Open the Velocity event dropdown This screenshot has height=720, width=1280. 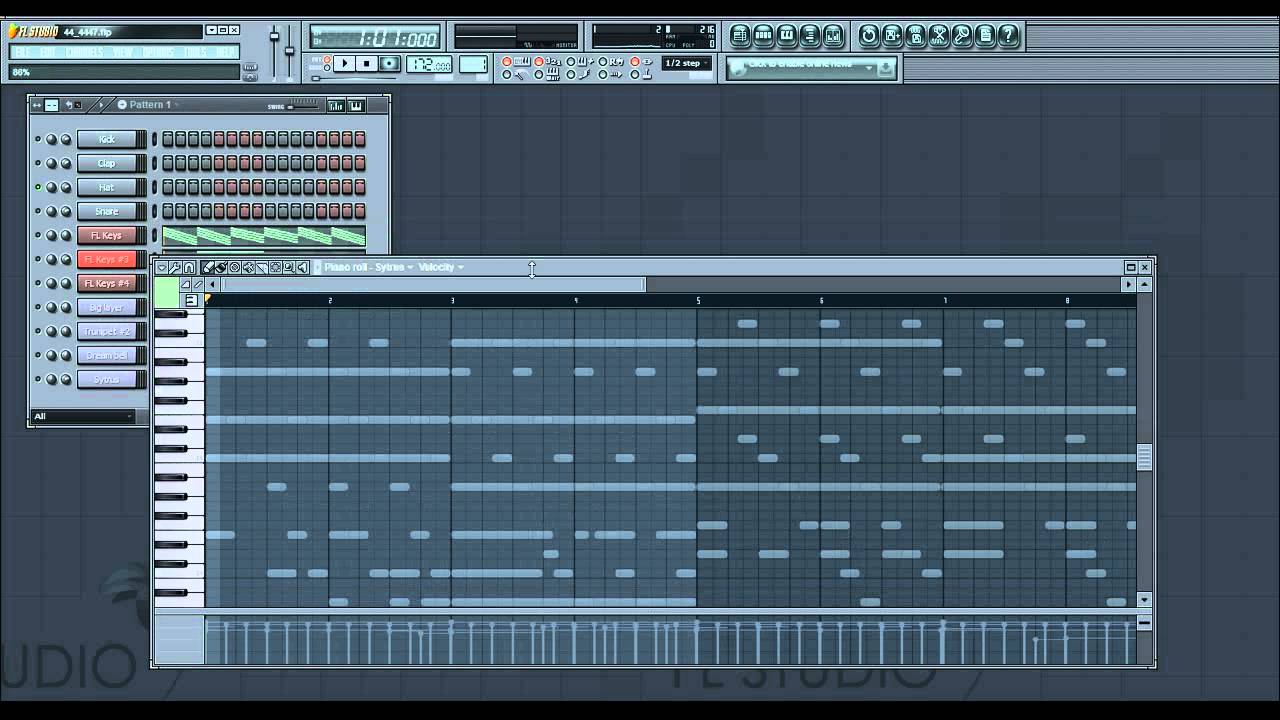tap(441, 267)
